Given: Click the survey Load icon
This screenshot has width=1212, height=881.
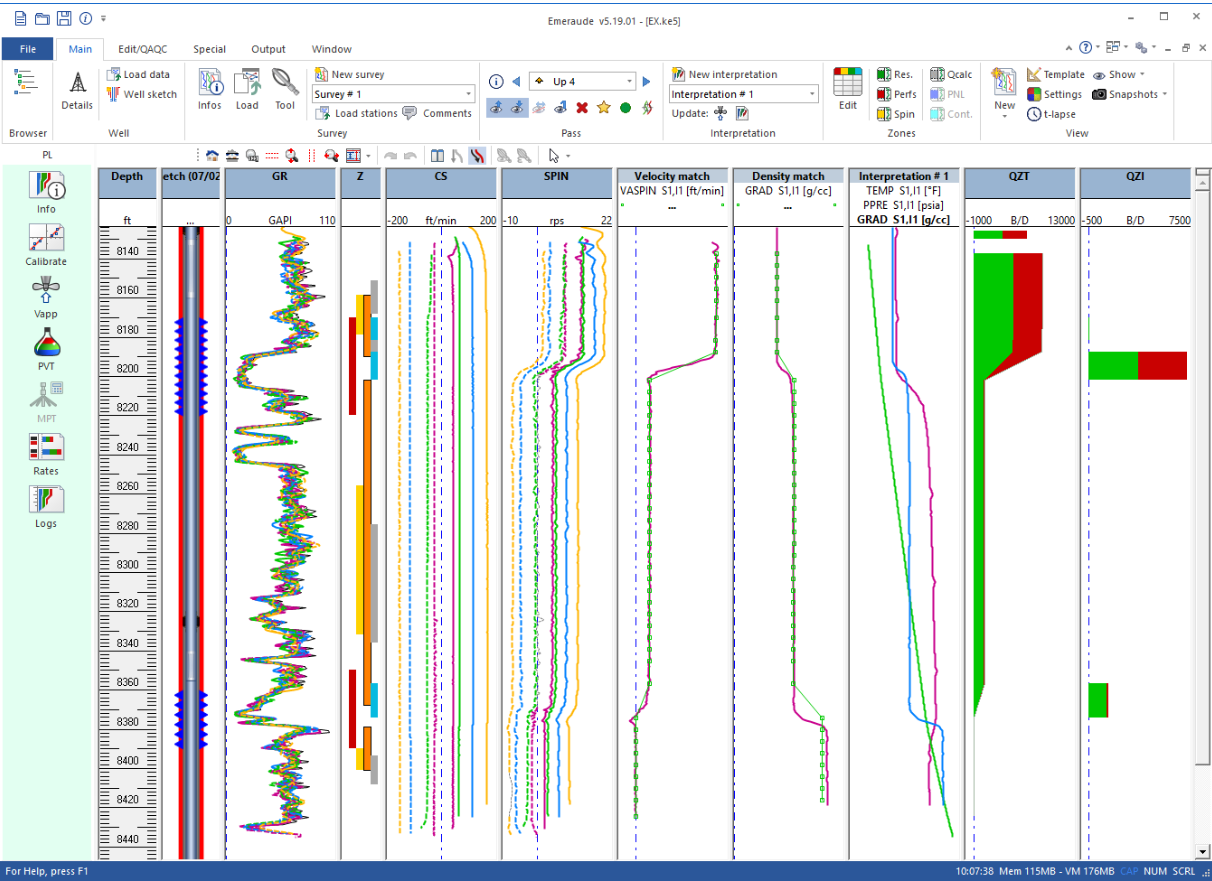Looking at the screenshot, I should (247, 90).
